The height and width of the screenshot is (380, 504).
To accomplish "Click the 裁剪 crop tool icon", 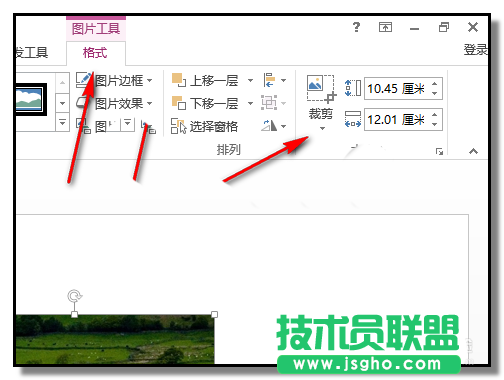I will click(x=321, y=88).
